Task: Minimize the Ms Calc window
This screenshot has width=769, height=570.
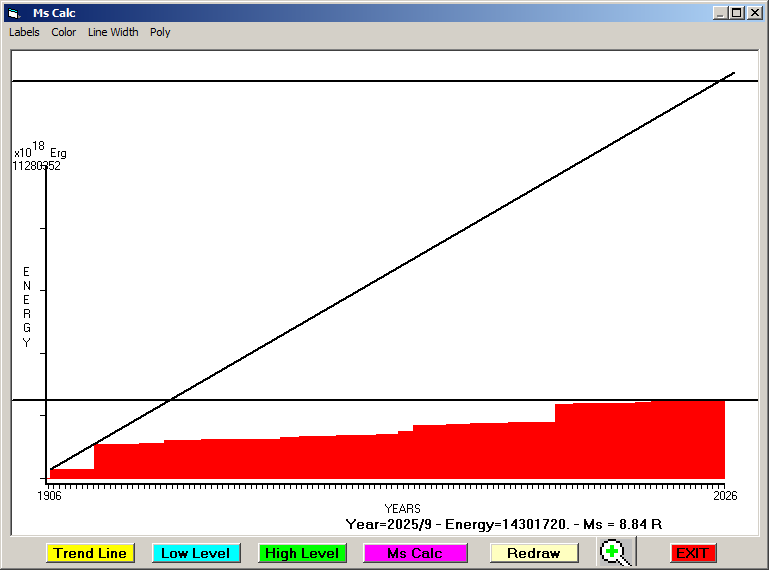Action: (x=720, y=13)
